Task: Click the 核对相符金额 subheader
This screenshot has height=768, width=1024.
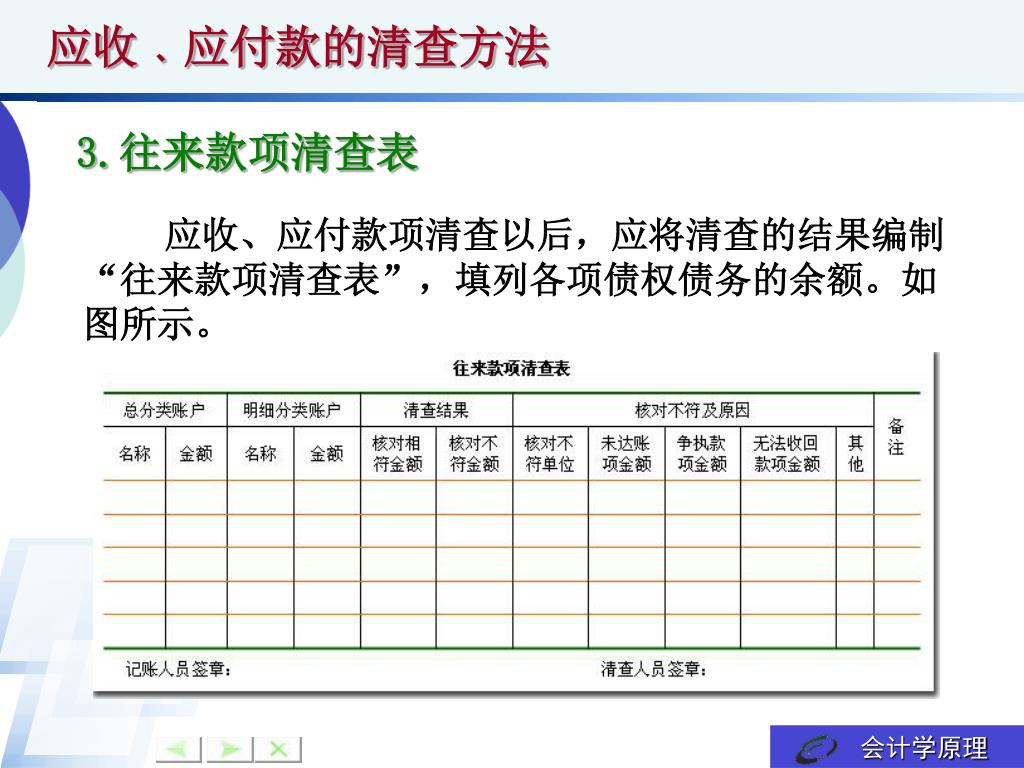Action: pyautogui.click(x=397, y=453)
